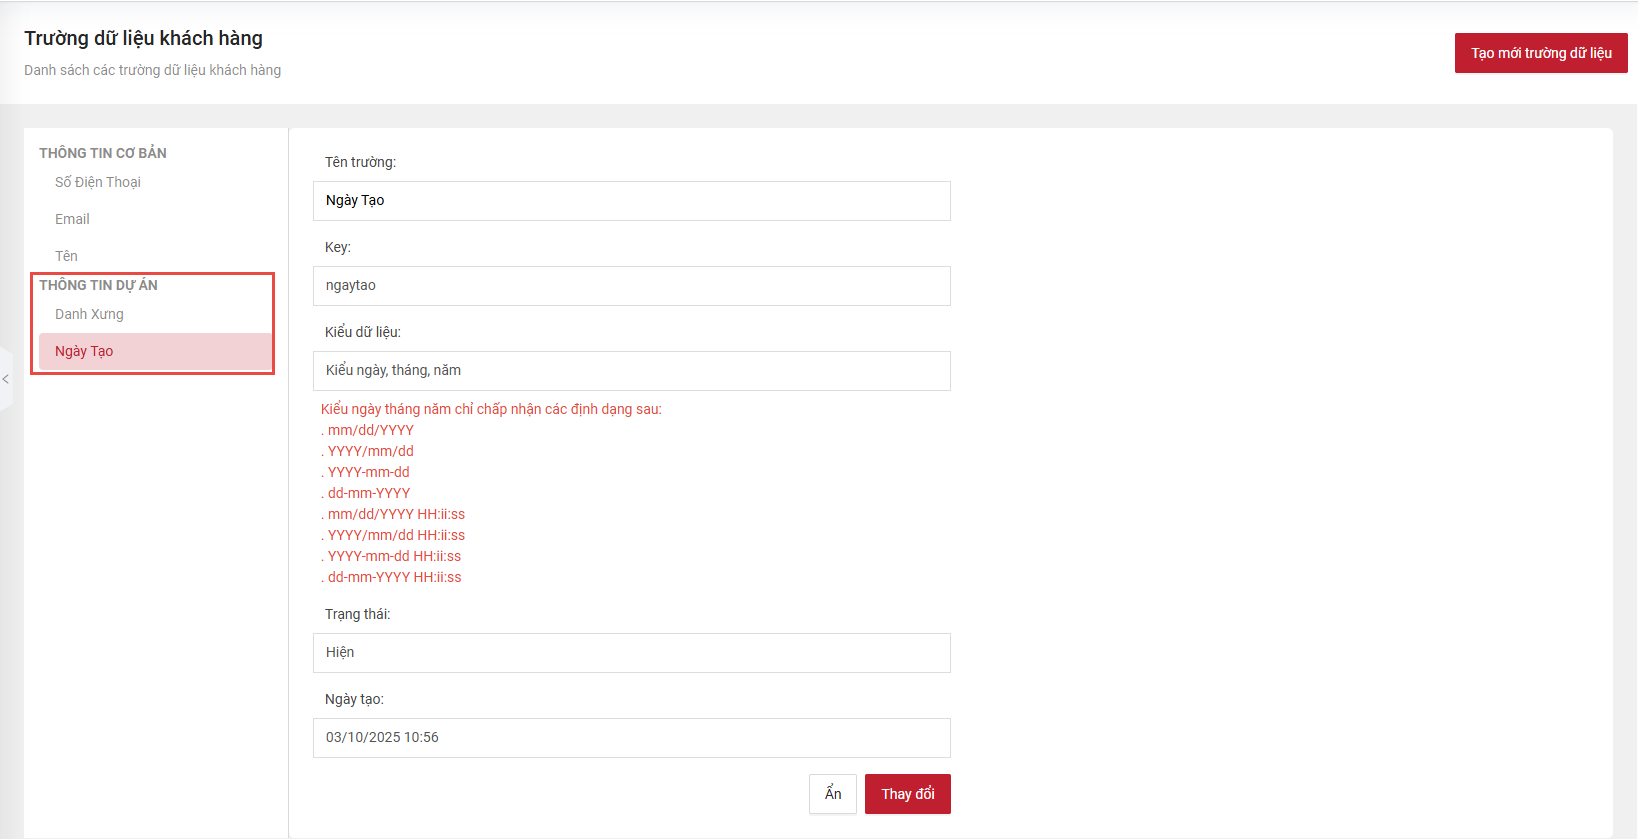This screenshot has height=839, width=1638.
Task: Focus the 'Tên trường' input containing 'Ngày Tạo'
Action: pyautogui.click(x=631, y=201)
